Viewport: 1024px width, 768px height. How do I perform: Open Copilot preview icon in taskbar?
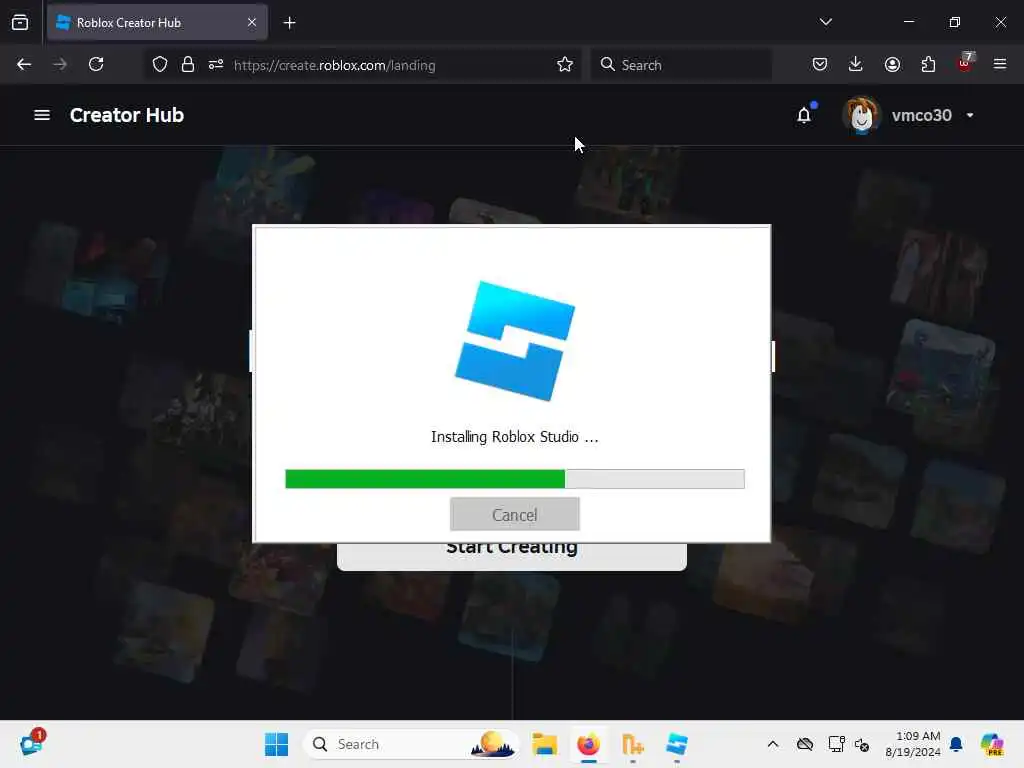click(x=992, y=744)
